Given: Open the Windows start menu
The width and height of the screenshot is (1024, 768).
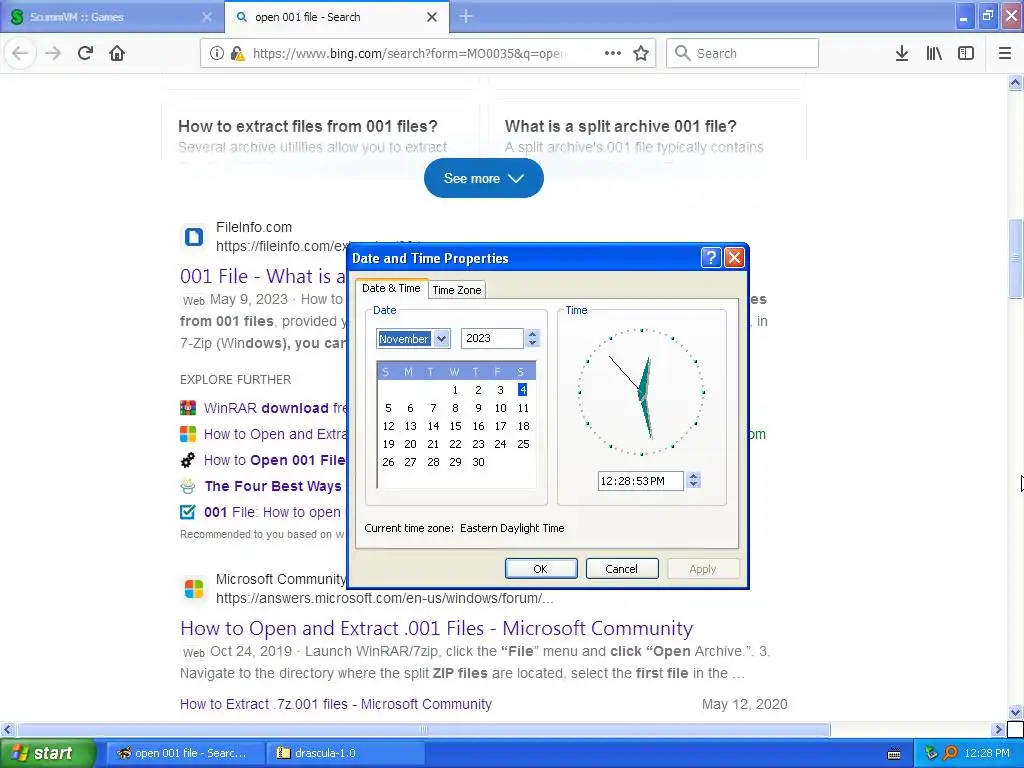Looking at the screenshot, I should (x=47, y=753).
